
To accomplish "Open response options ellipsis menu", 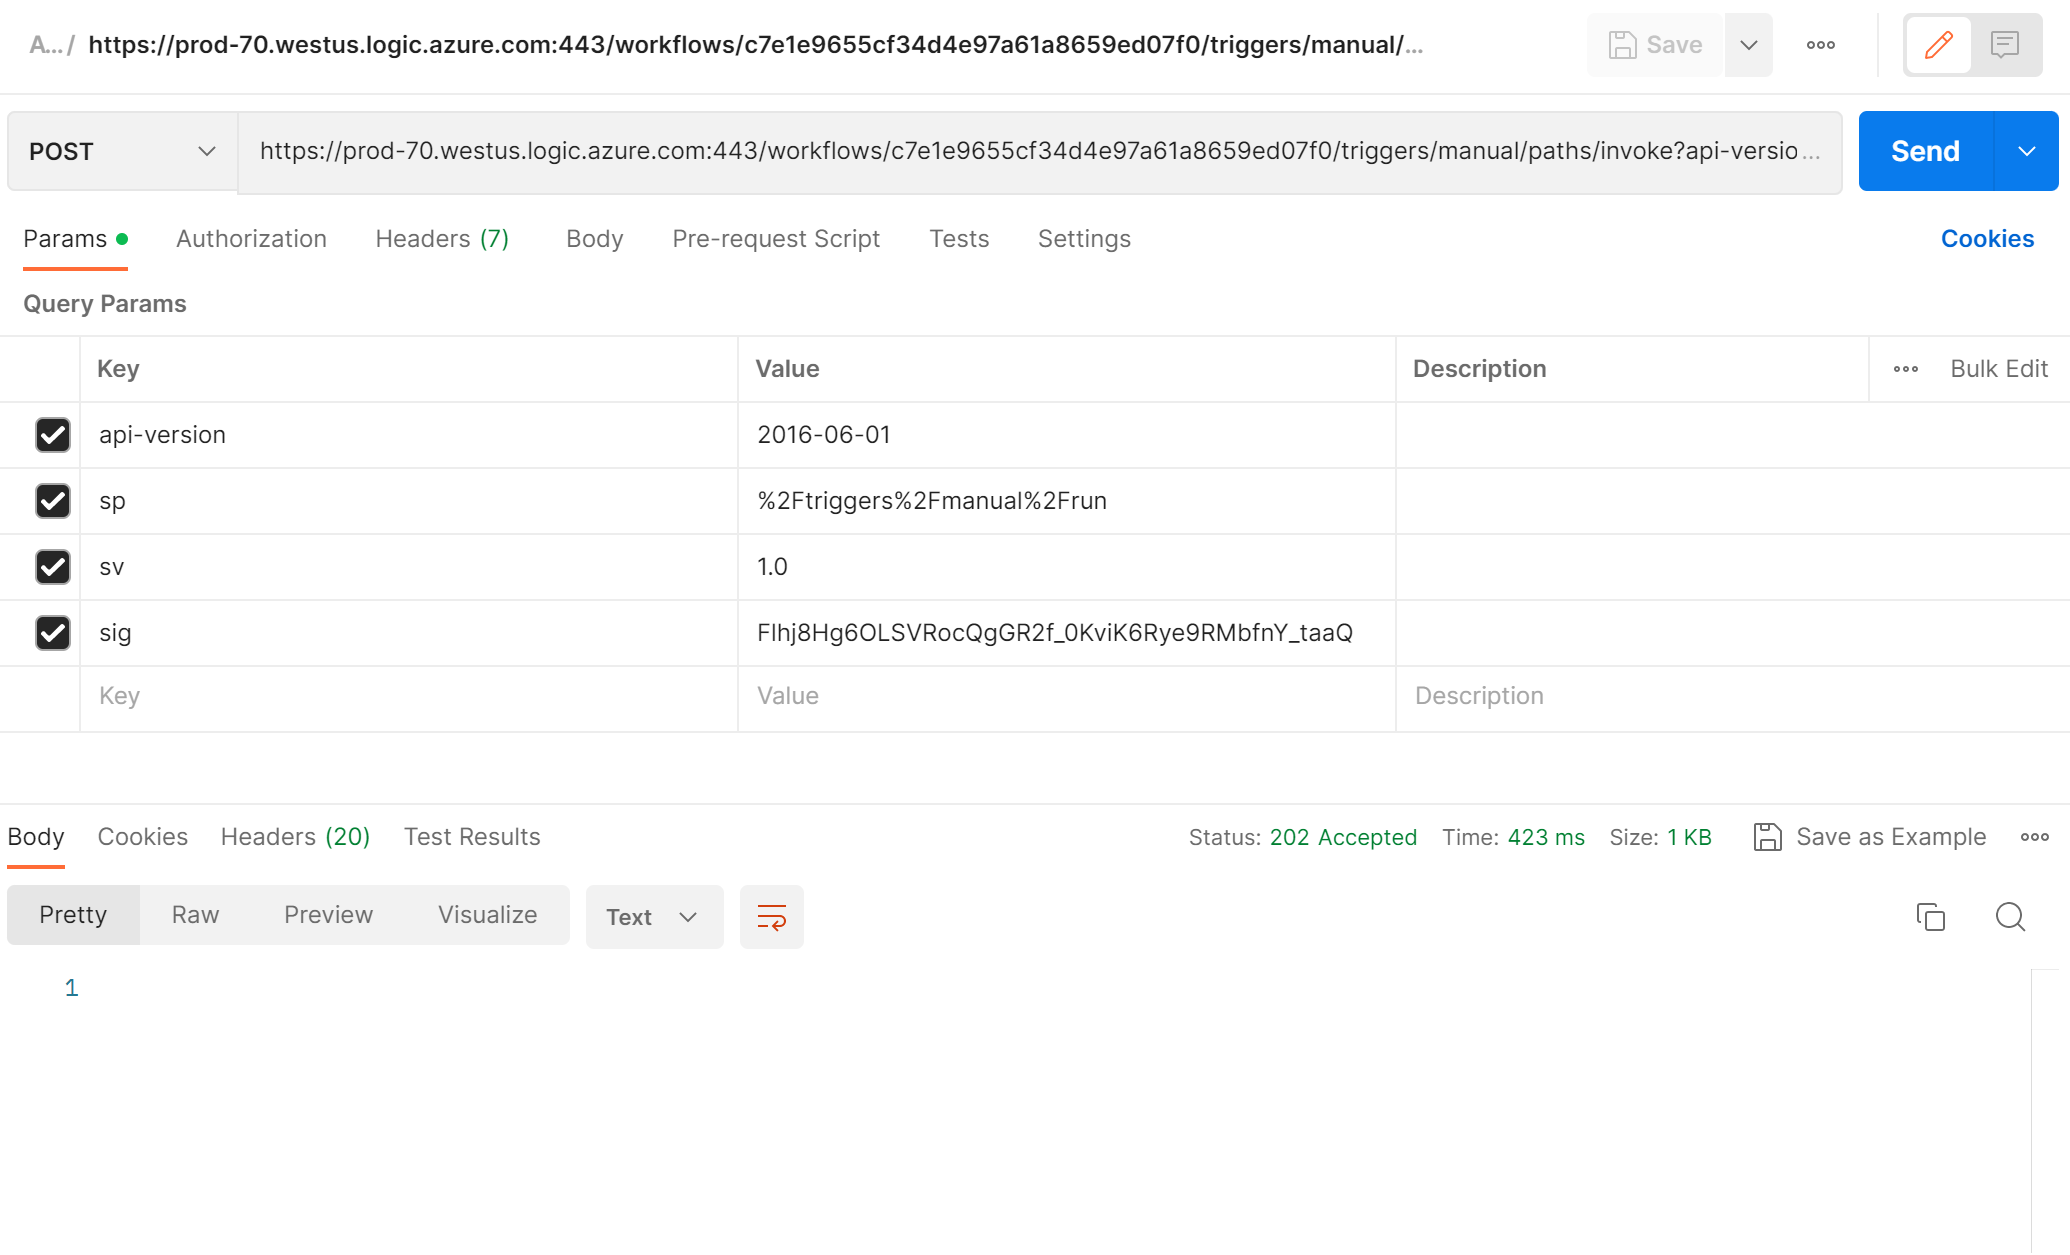I will pos(2034,837).
